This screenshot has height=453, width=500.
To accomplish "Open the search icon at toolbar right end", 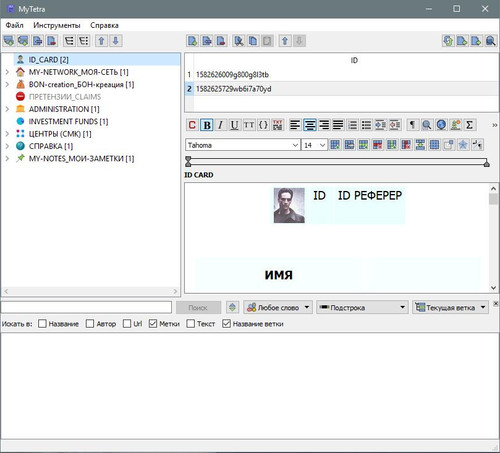I will (x=490, y=41).
